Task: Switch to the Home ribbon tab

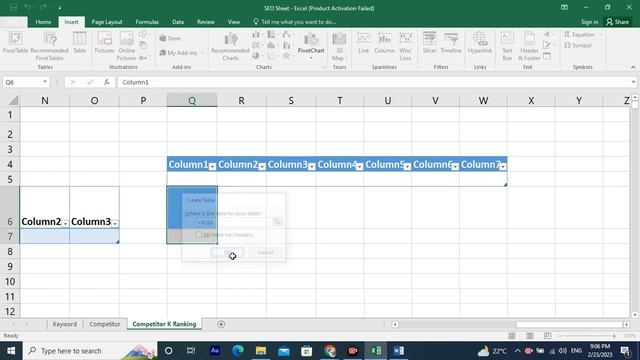Action: [x=43, y=22]
